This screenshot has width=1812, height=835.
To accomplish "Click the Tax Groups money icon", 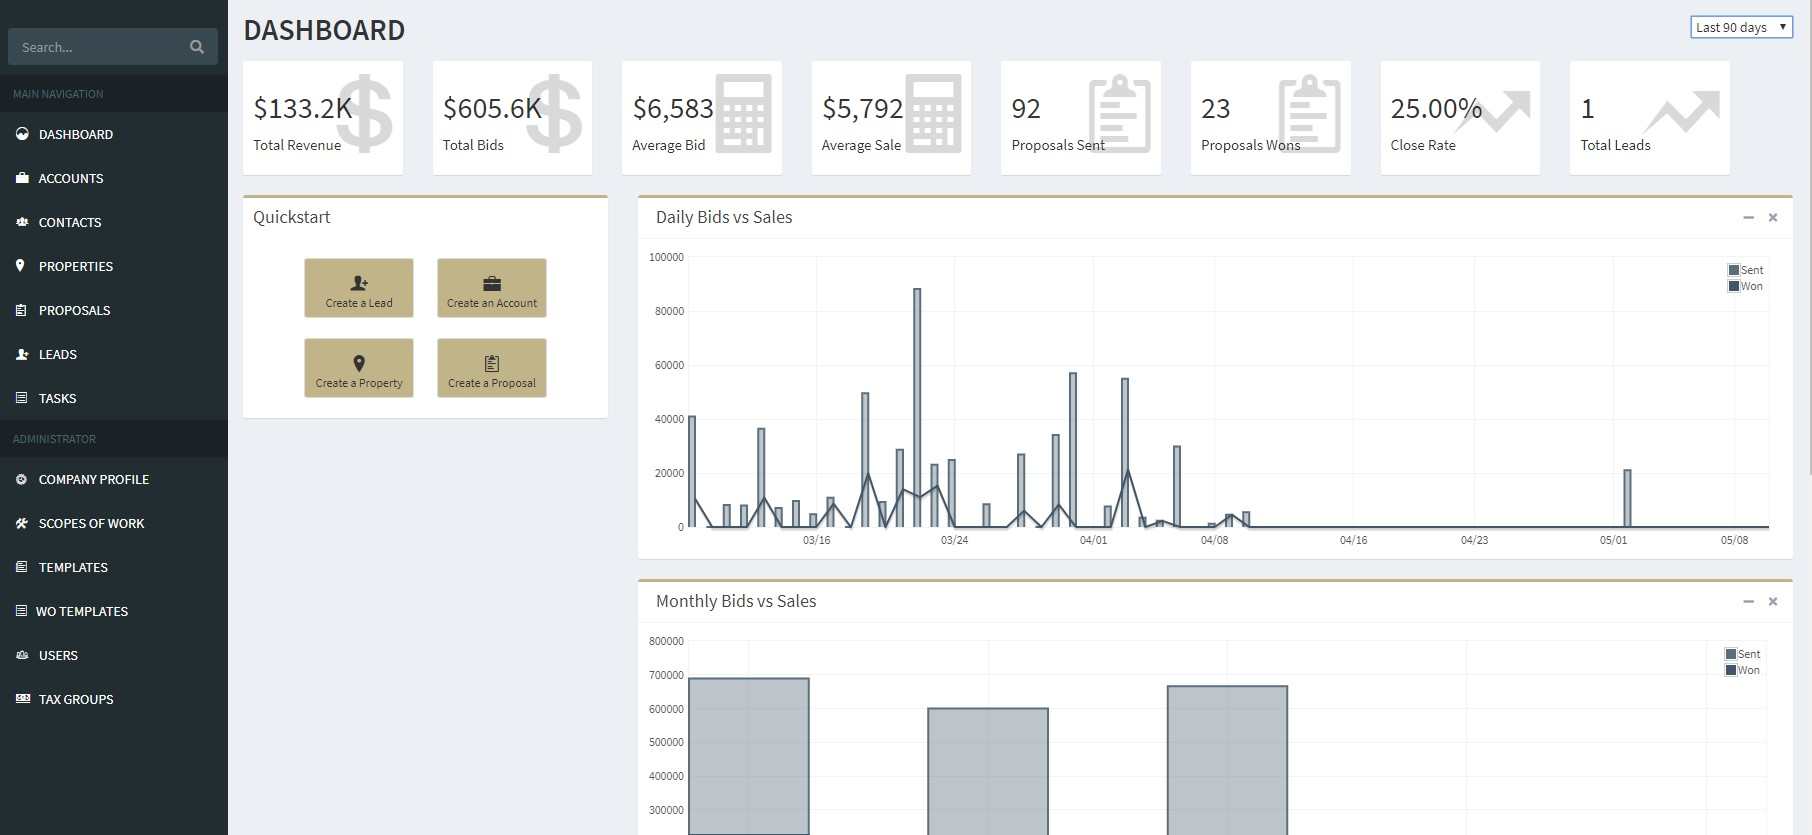I will (22, 699).
